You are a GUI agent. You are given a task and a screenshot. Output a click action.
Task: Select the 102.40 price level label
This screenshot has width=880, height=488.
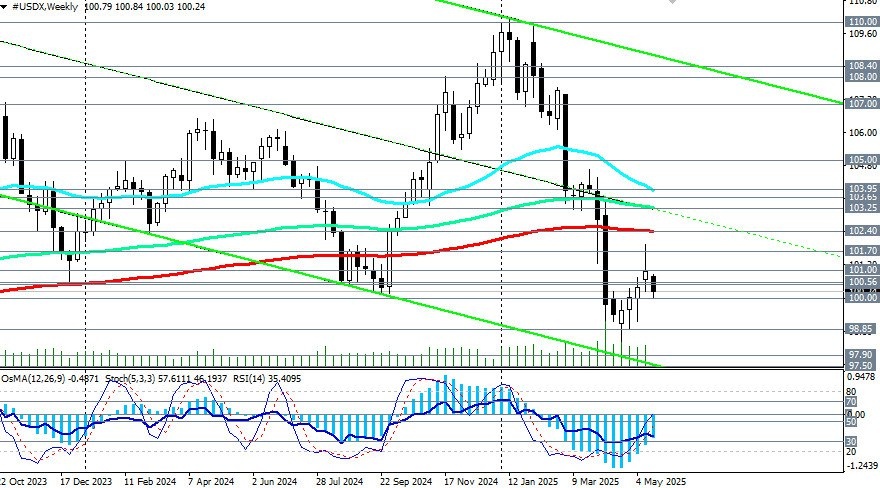click(x=861, y=231)
